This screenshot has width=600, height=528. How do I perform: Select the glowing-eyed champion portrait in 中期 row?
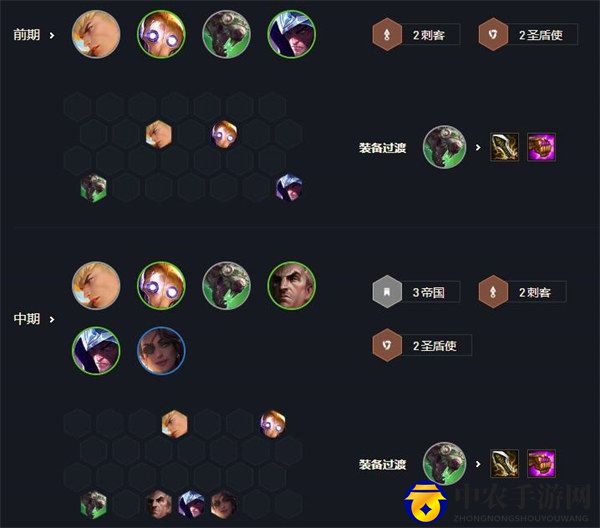point(161,285)
